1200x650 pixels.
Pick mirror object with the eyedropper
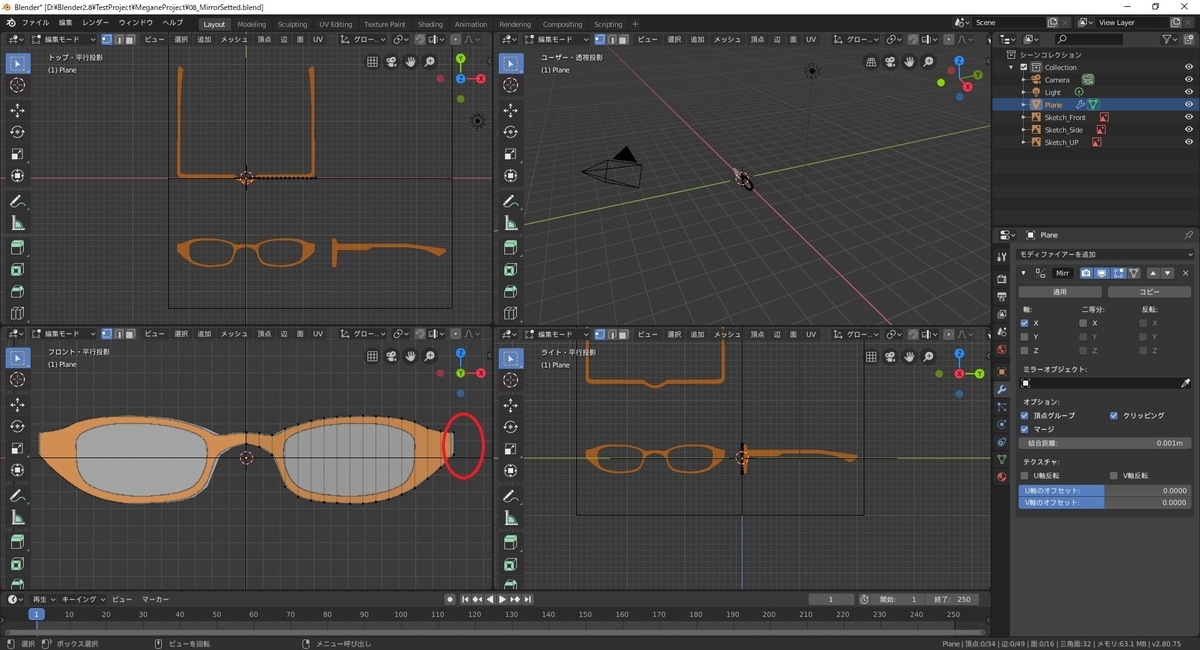tap(1186, 383)
